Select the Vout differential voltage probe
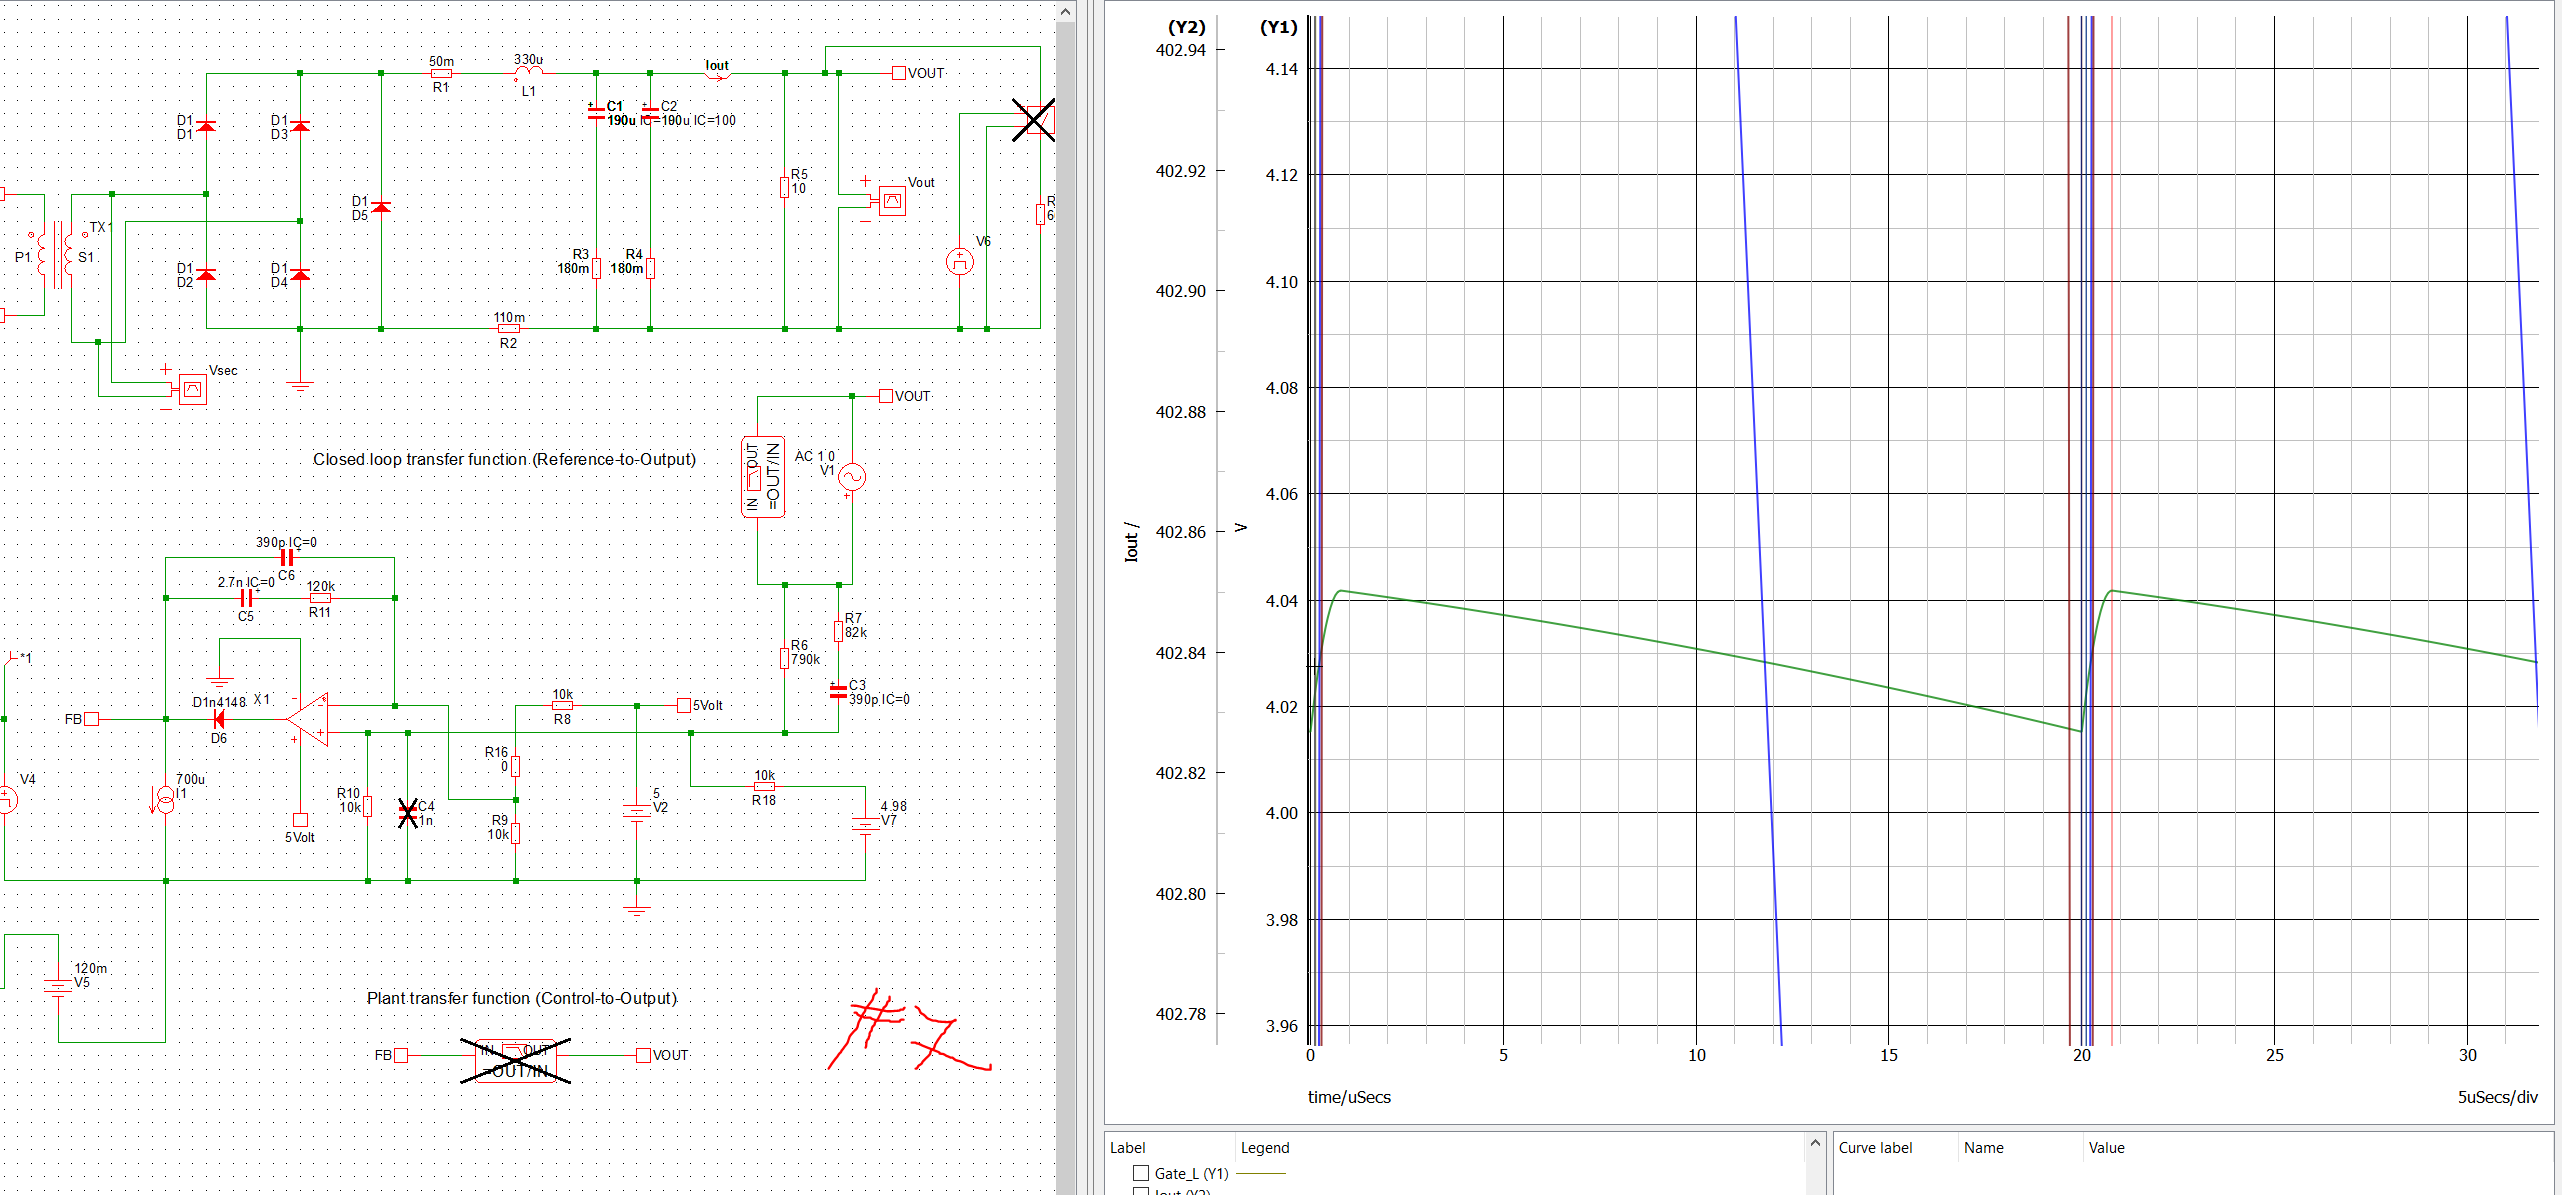Viewport: 2562px width, 1195px height. (x=891, y=201)
